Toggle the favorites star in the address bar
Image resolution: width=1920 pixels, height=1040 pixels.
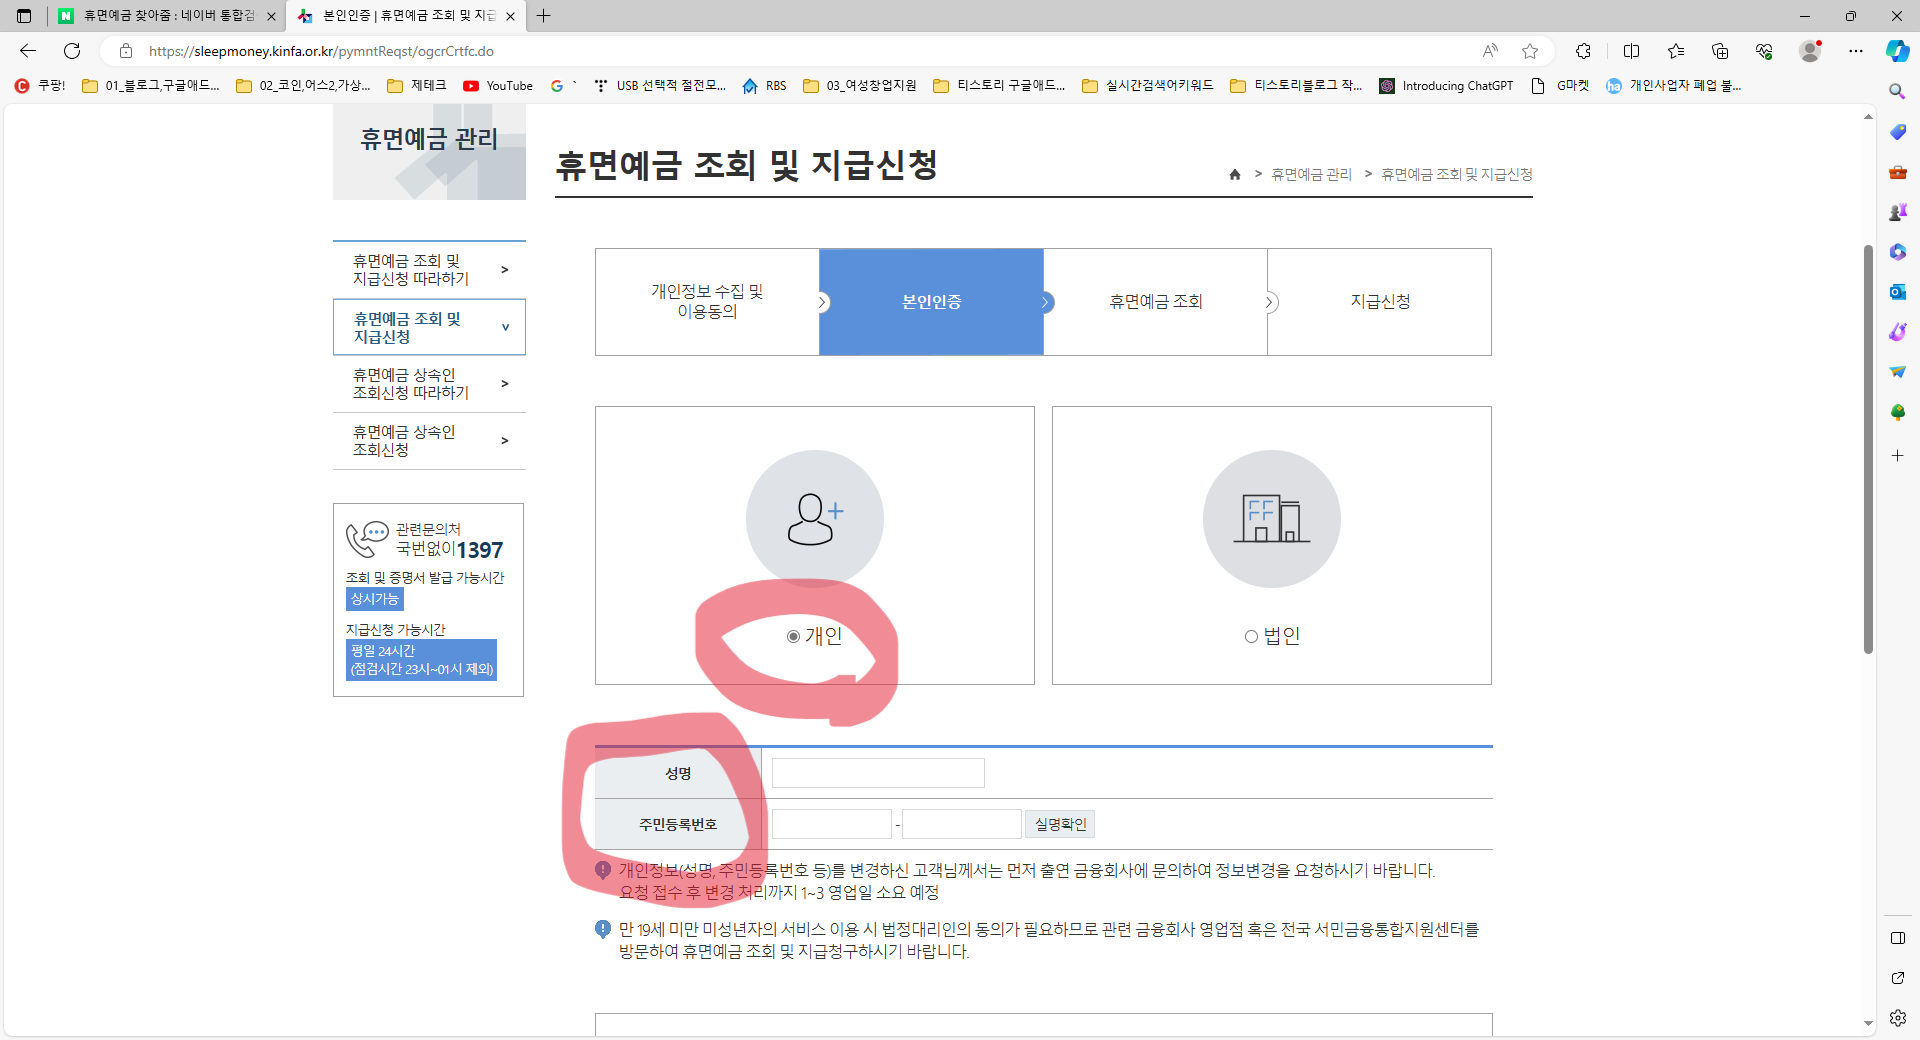pos(1529,51)
